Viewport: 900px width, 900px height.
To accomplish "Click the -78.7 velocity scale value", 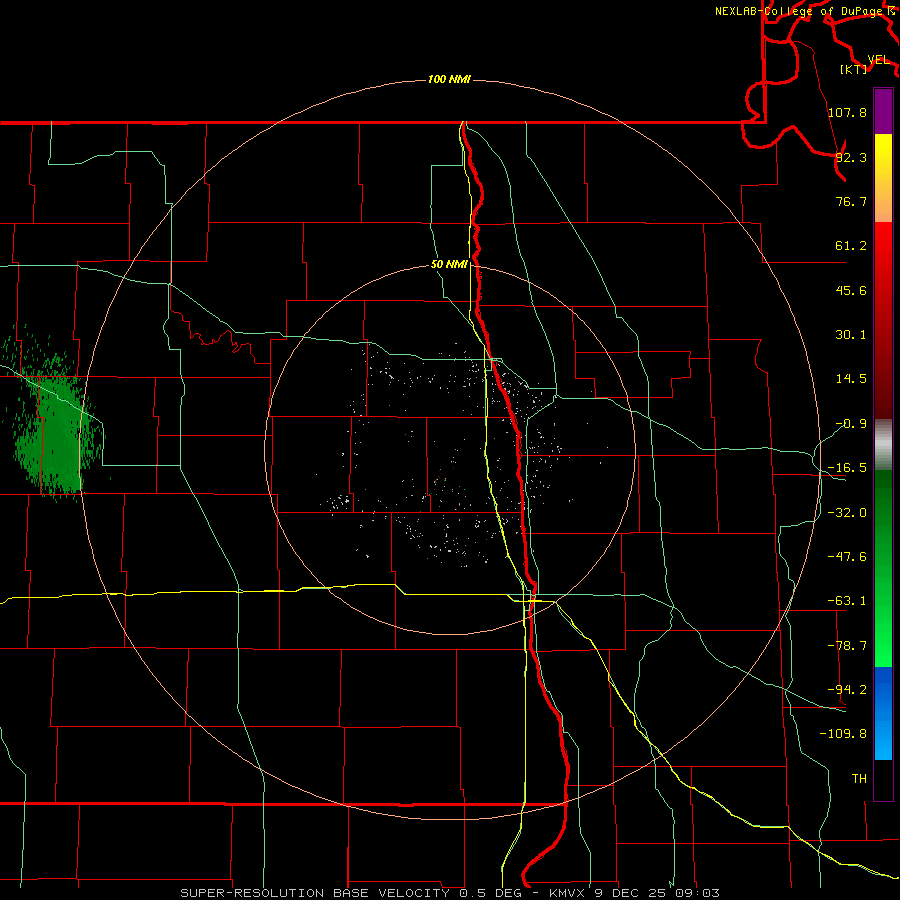I will pyautogui.click(x=847, y=646).
